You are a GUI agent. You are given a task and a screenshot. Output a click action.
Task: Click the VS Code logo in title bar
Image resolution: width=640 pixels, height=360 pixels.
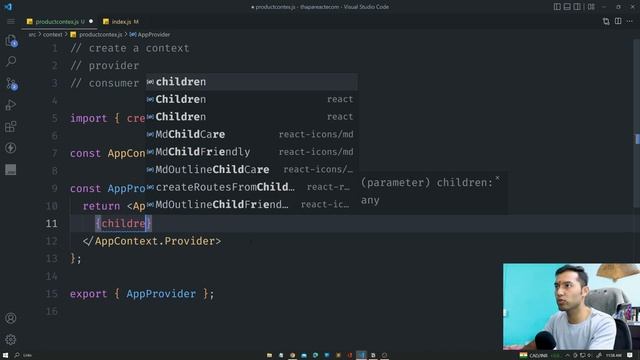[x=8, y=7]
